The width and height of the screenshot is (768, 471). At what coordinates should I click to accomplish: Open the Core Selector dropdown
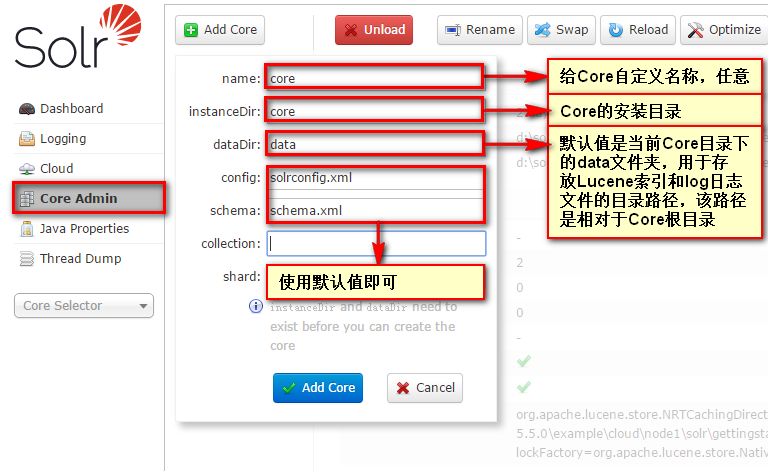[x=84, y=306]
